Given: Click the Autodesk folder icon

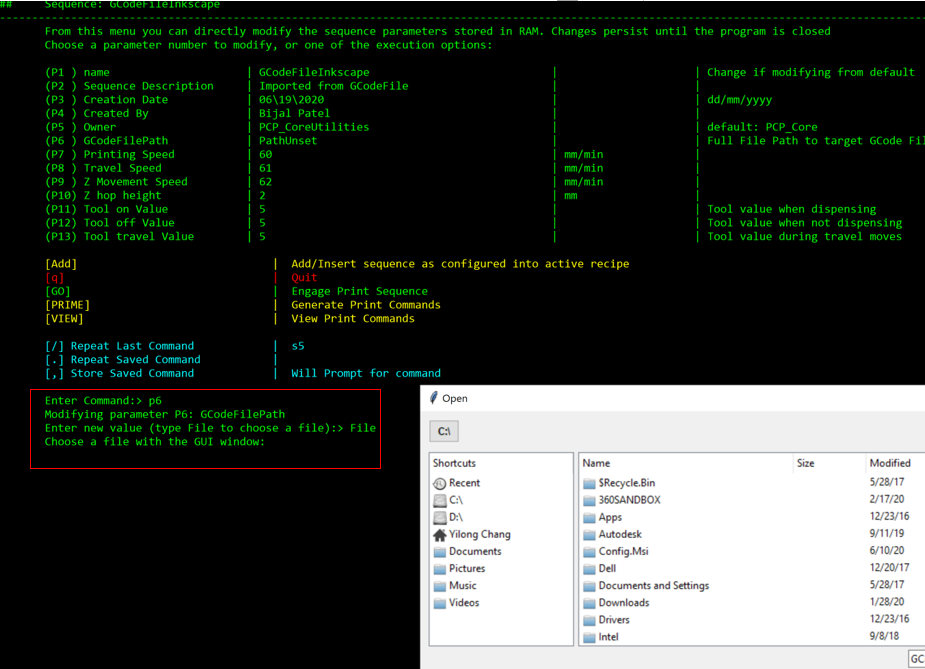Looking at the screenshot, I should coord(589,535).
